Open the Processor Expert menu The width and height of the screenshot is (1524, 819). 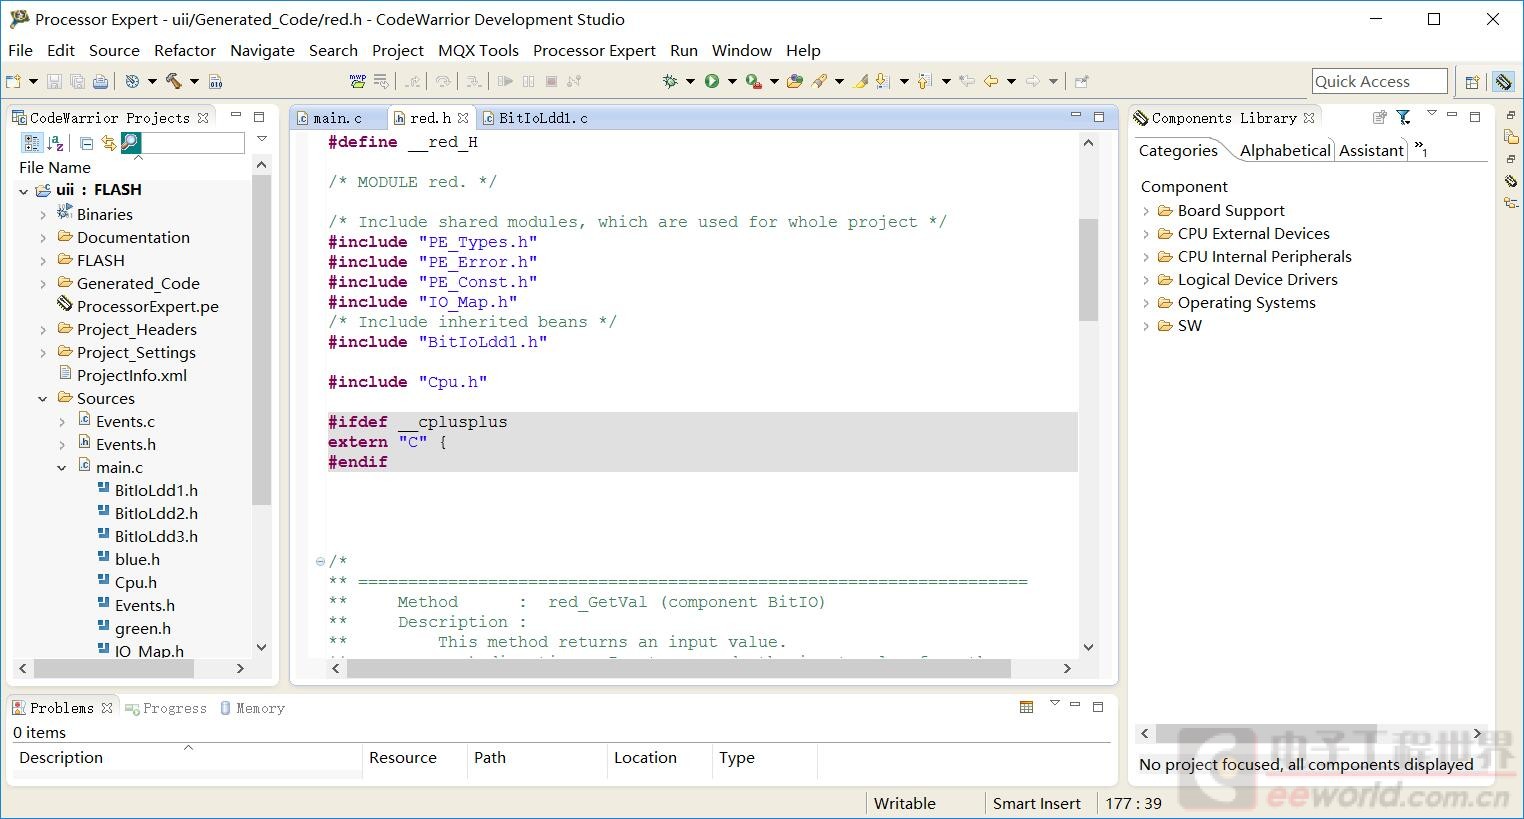(594, 50)
